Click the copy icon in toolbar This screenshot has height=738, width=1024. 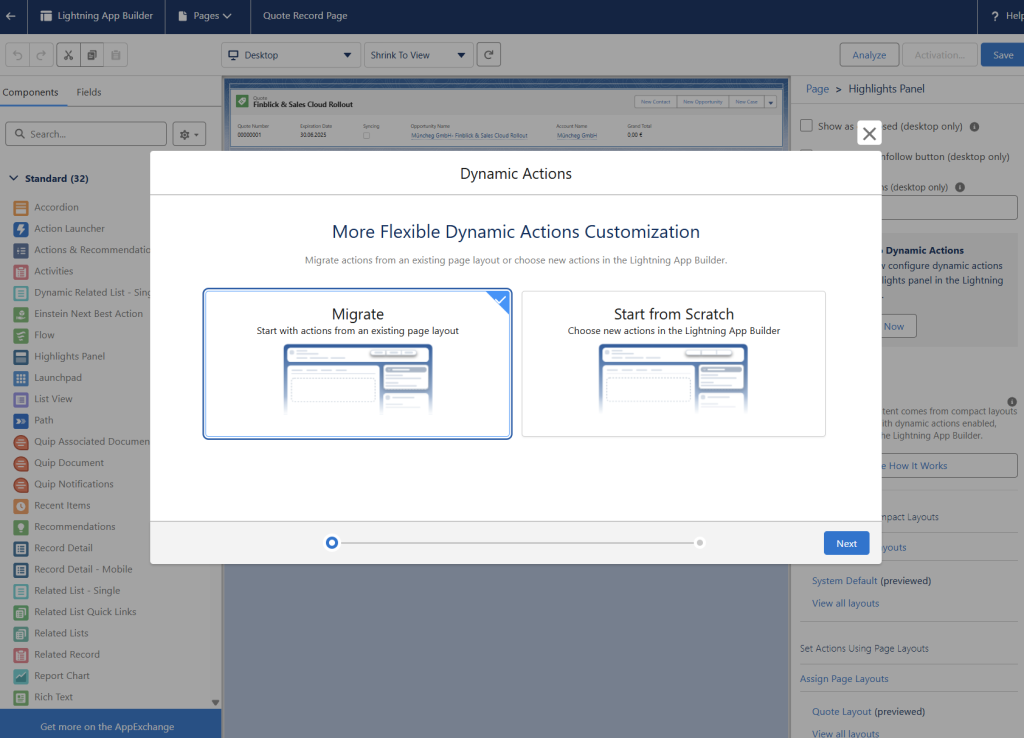click(92, 55)
